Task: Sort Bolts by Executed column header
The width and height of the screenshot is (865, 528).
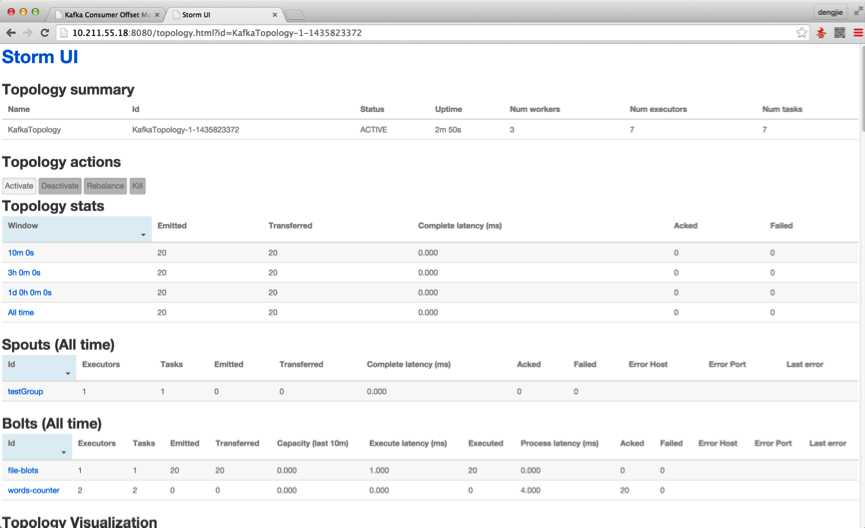Action: [485, 443]
